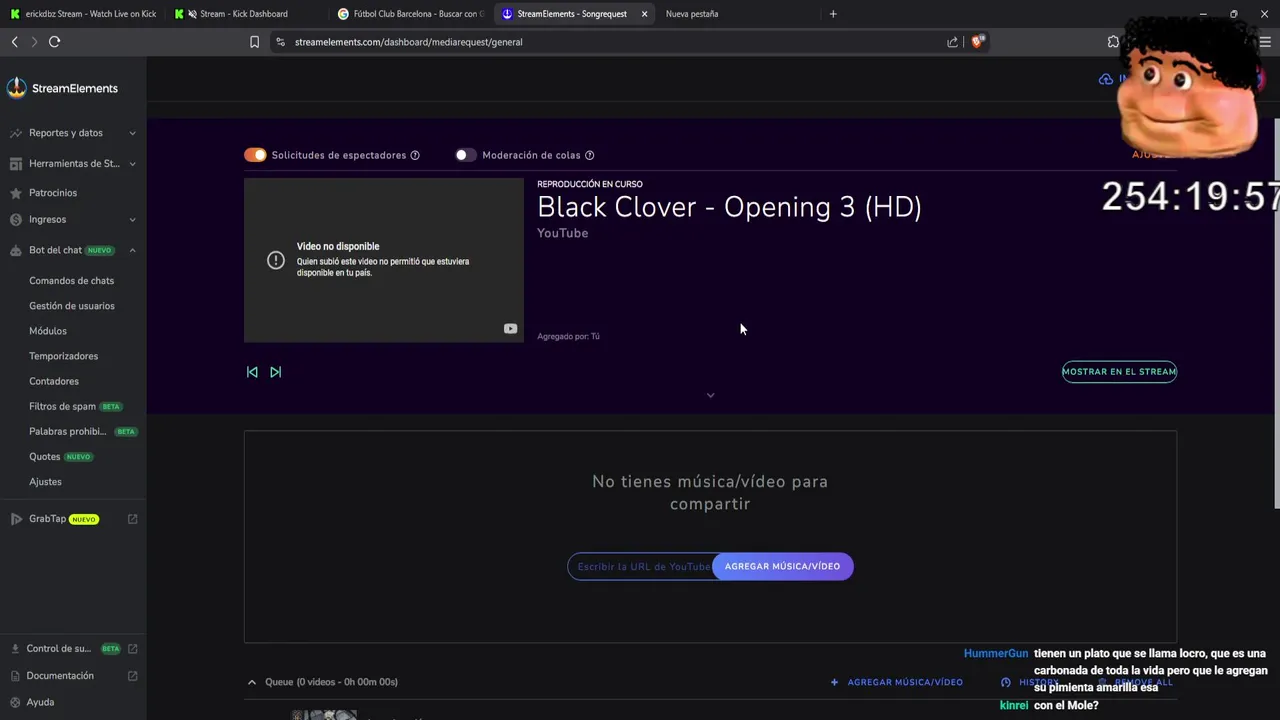
Task: Click the Herramientas de St... sidebar icon
Action: click(x=16, y=163)
